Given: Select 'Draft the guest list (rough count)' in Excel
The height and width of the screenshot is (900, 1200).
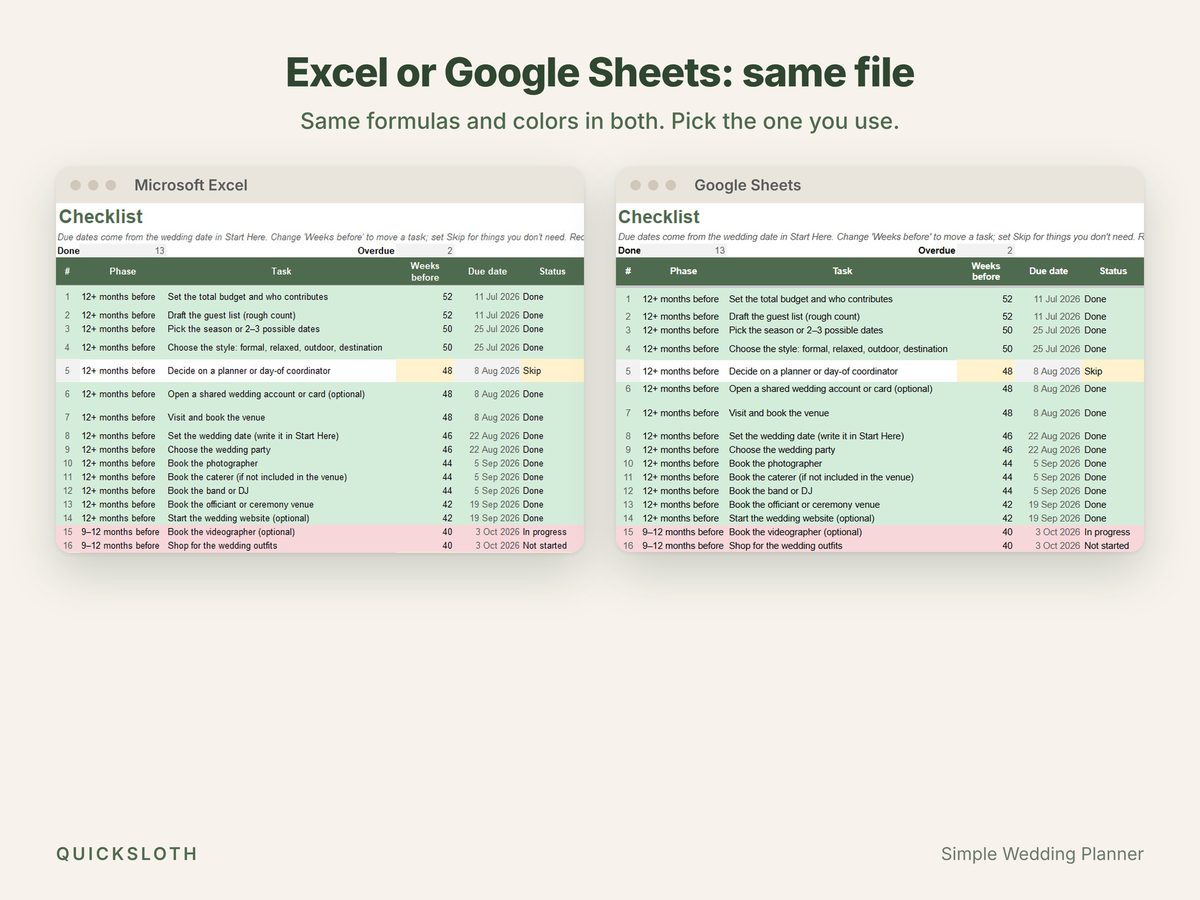Looking at the screenshot, I should click(x=231, y=315).
